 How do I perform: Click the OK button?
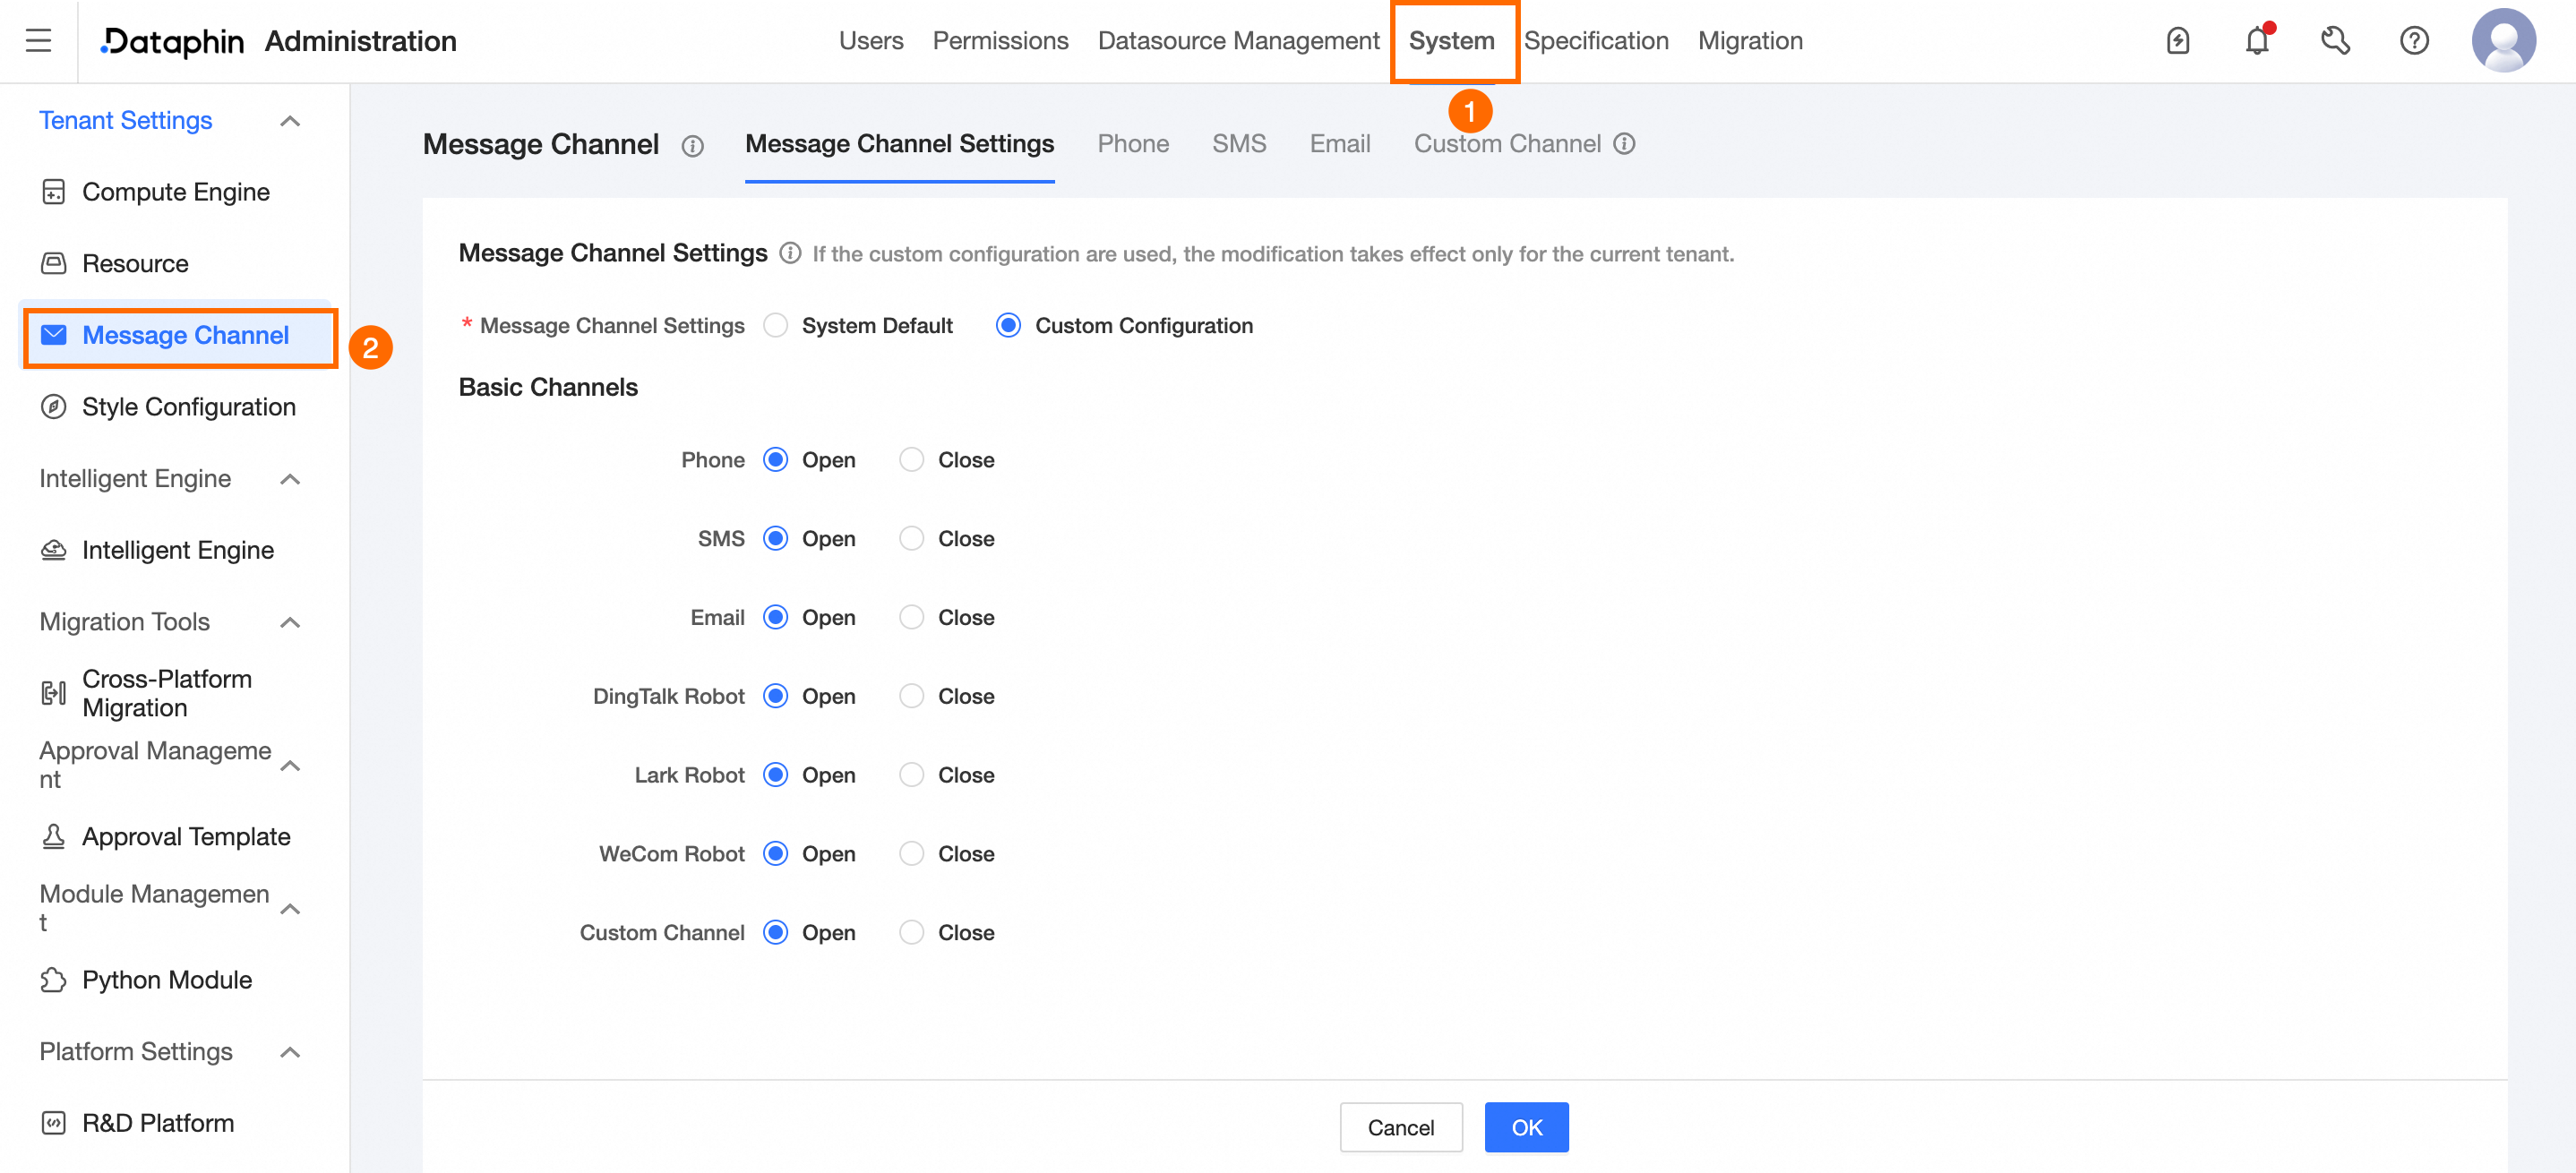pyautogui.click(x=1525, y=1127)
